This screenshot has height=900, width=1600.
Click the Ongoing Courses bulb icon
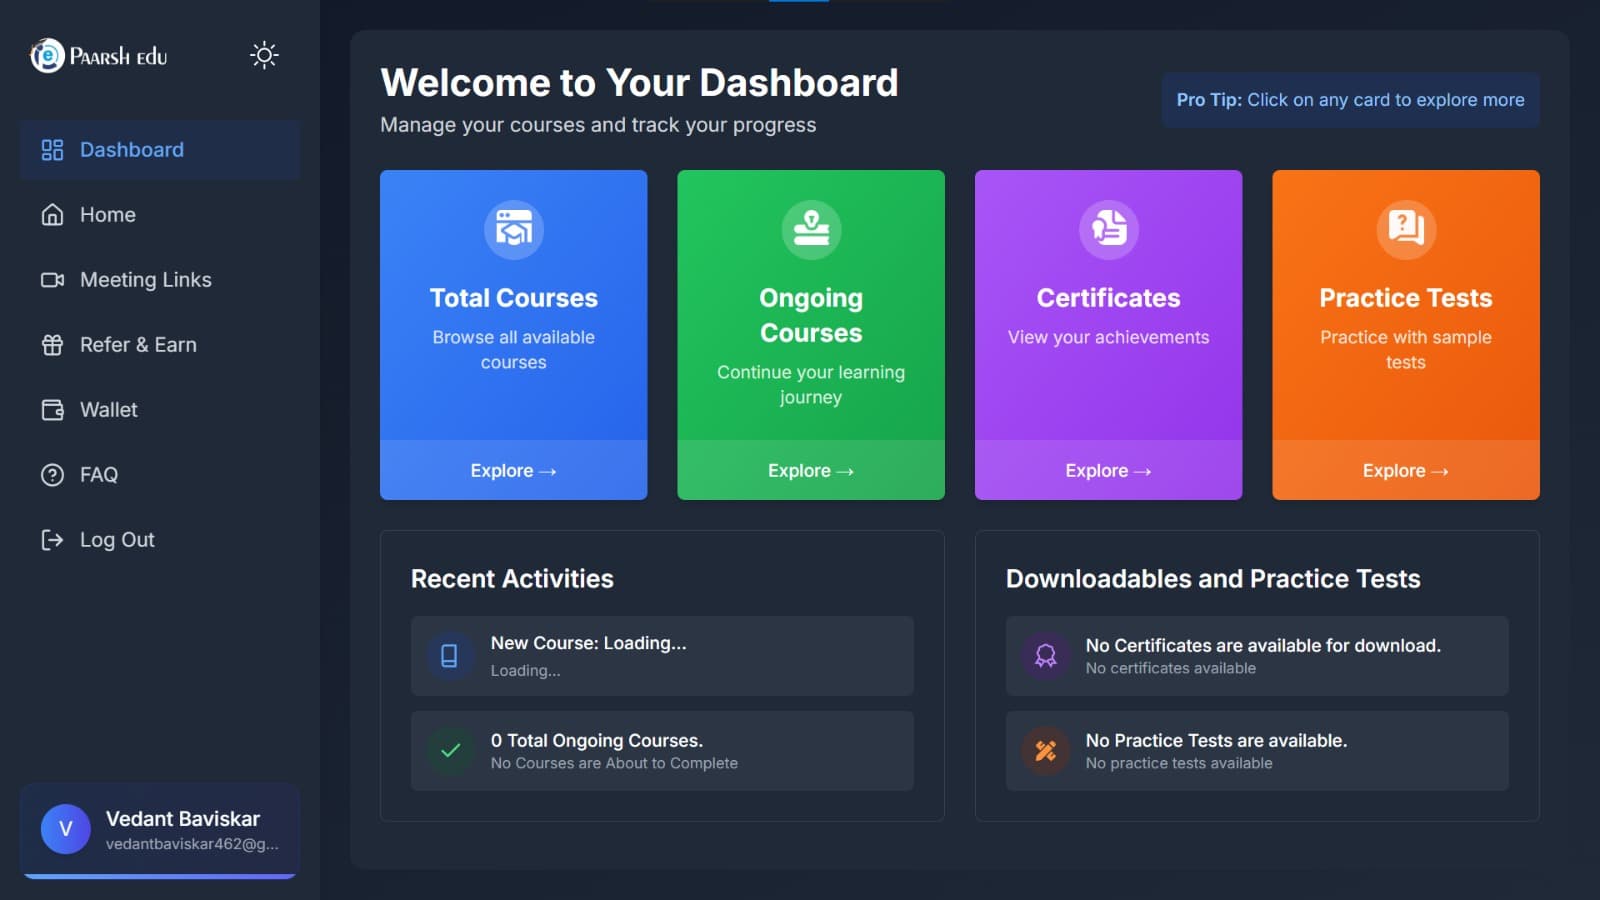tap(810, 229)
